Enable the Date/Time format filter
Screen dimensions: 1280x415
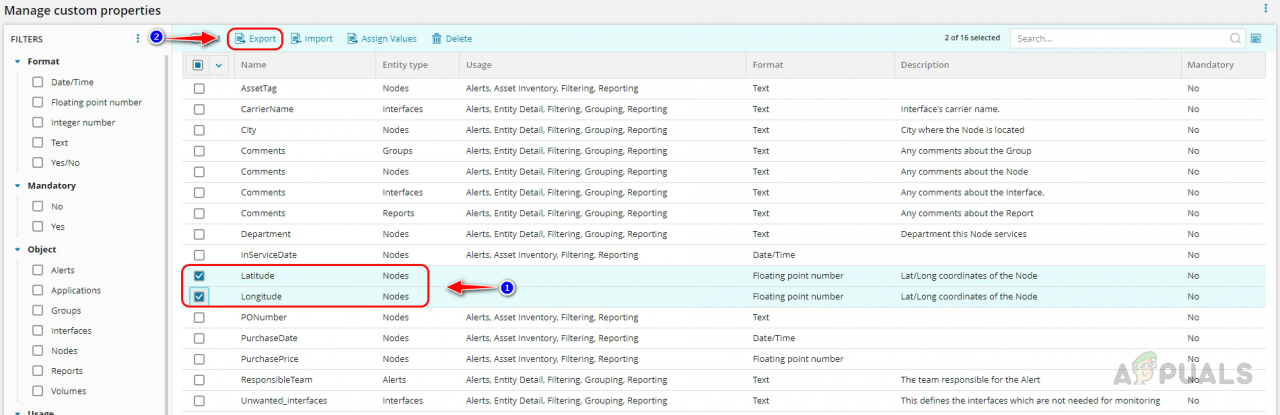coord(38,82)
